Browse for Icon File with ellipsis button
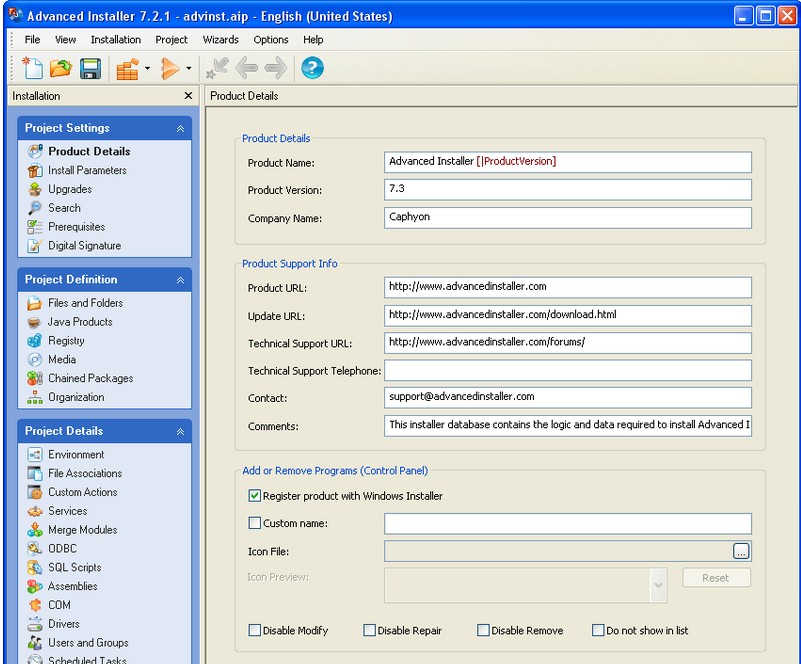 pyautogui.click(x=741, y=551)
